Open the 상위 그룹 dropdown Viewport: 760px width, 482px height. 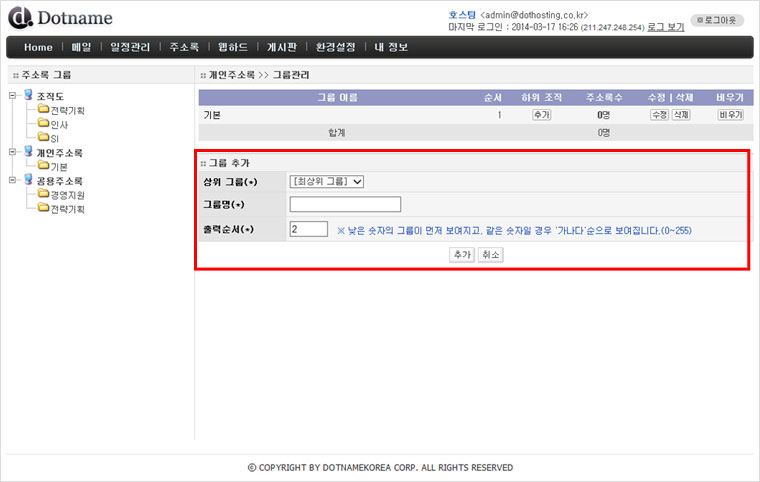[x=326, y=181]
